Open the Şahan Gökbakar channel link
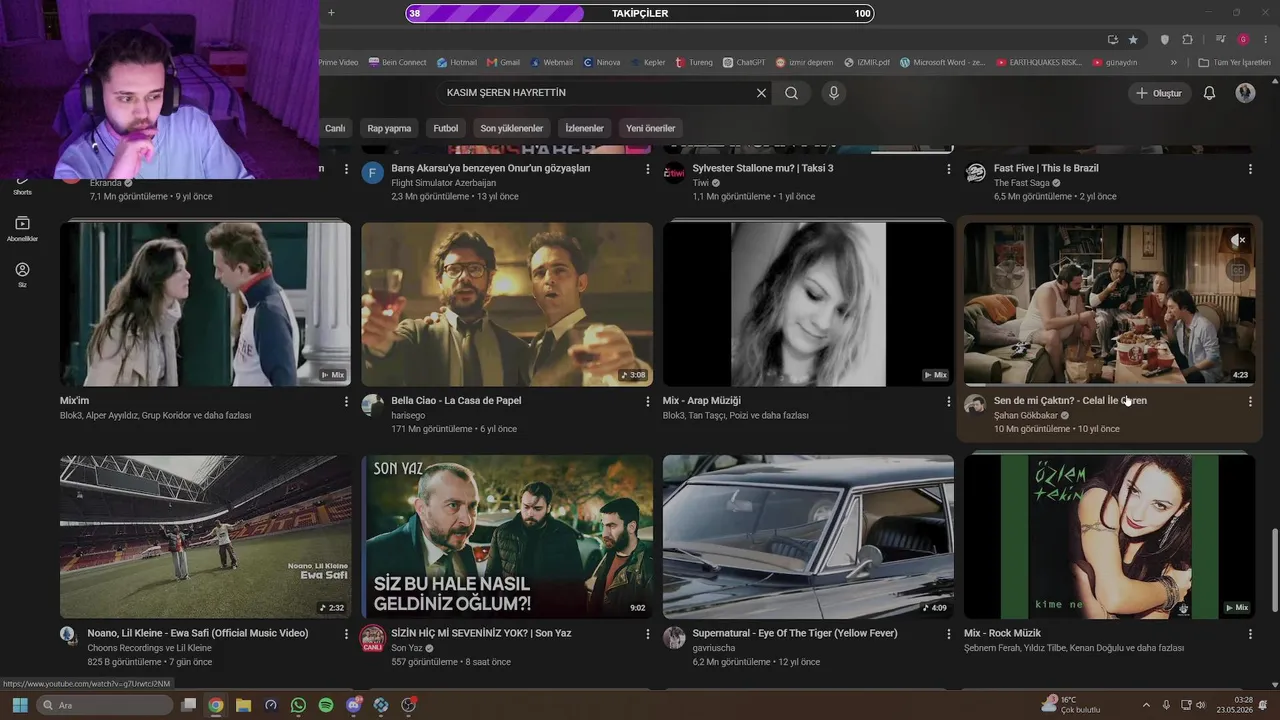The height and width of the screenshot is (720, 1280). pyautogui.click(x=1025, y=415)
